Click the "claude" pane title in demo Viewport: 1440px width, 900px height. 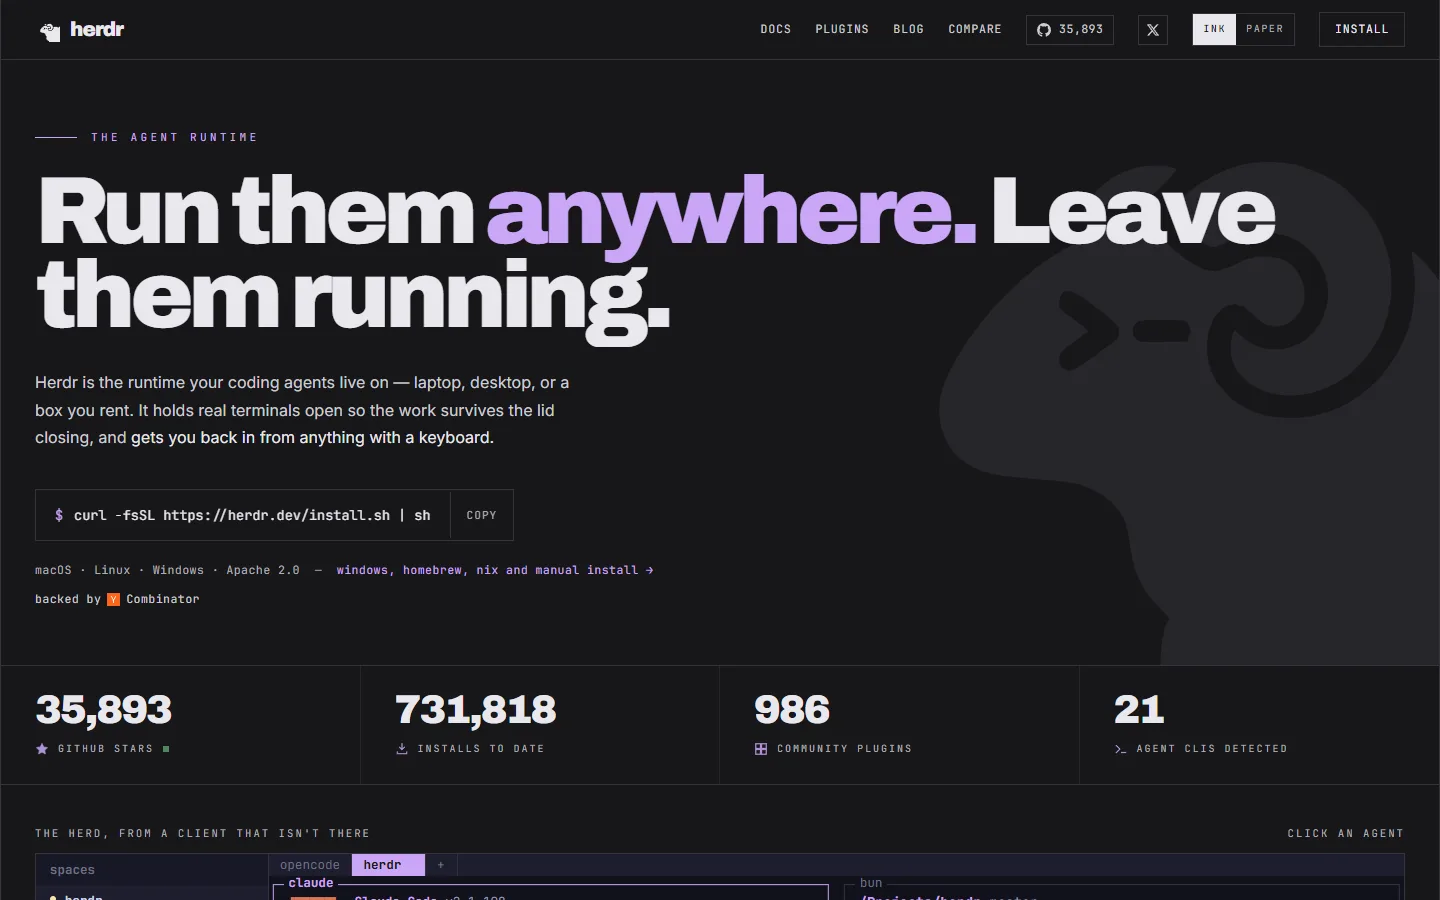point(311,883)
